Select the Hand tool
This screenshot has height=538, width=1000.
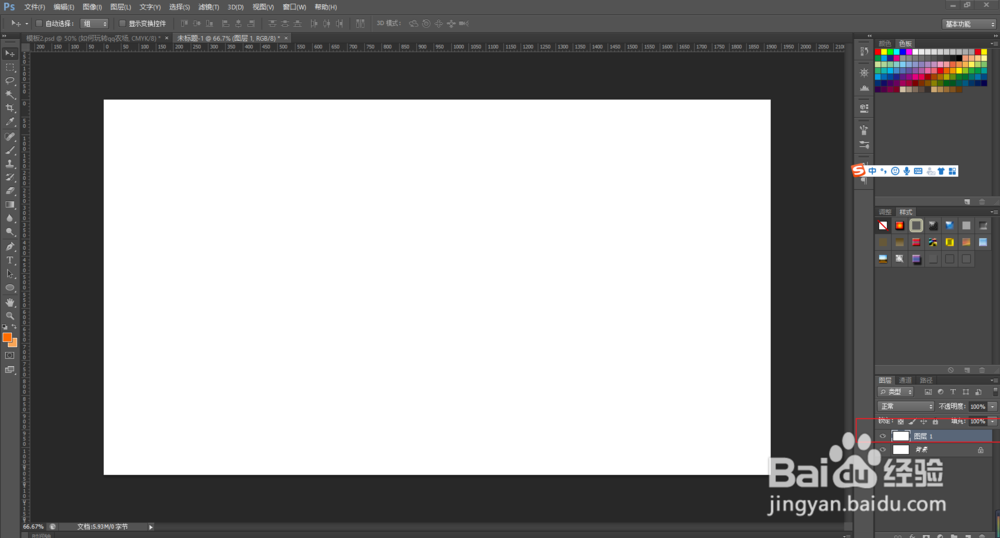point(10,302)
